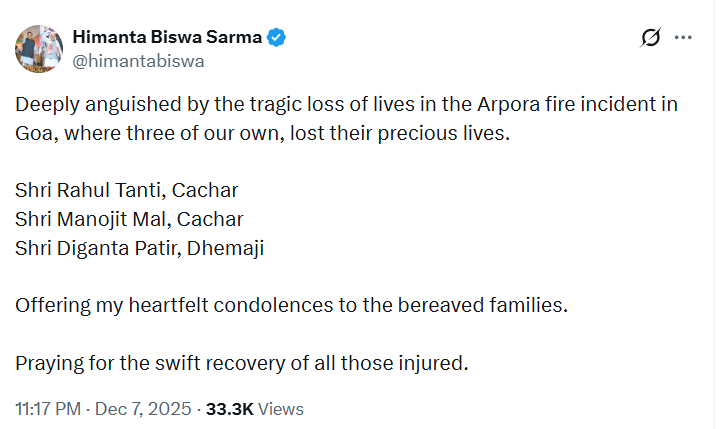Open the Grok explain-this-post icon
Viewport: 721px width, 429px height.
[650, 38]
